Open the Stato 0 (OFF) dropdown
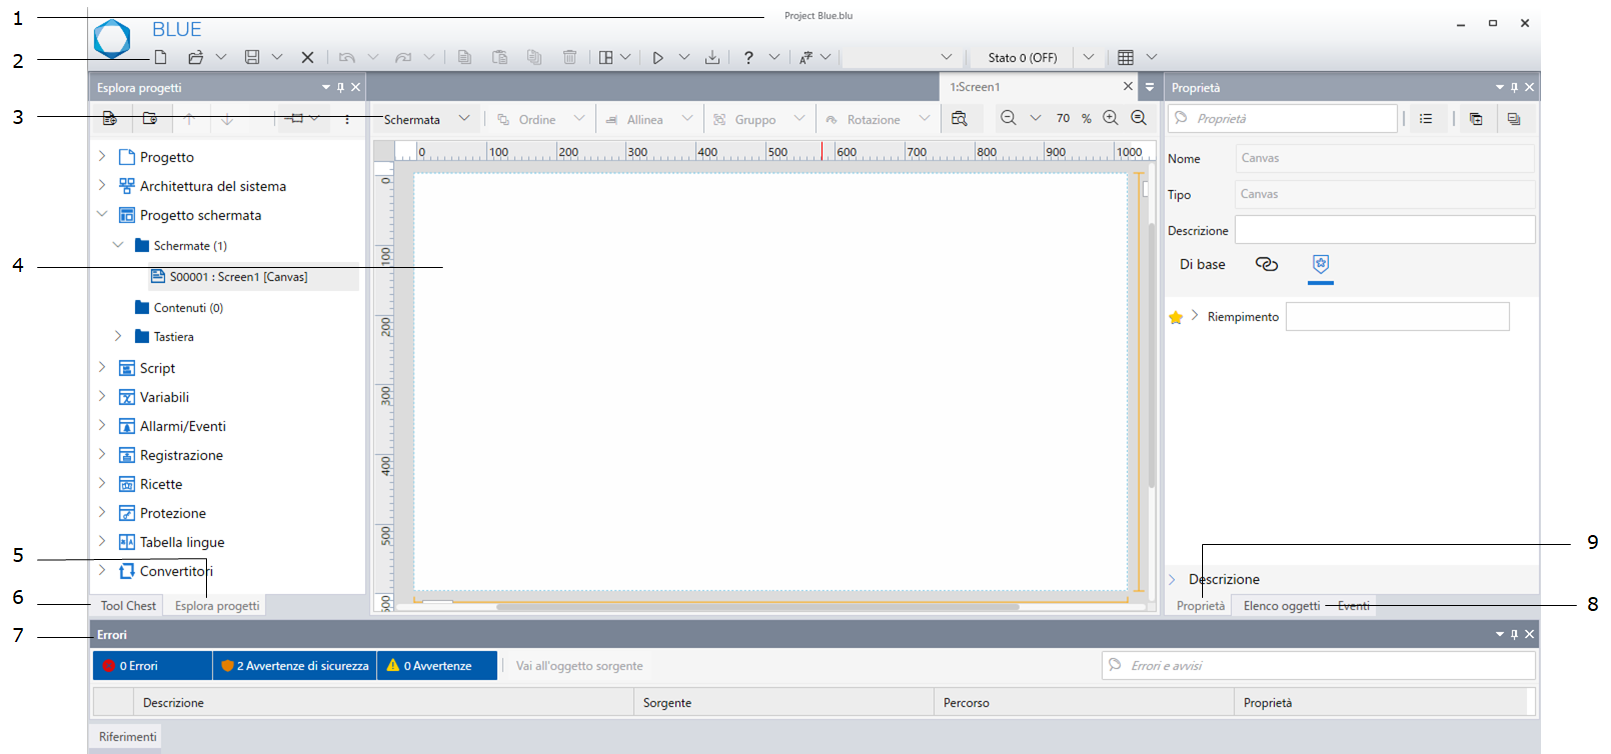 click(1088, 57)
